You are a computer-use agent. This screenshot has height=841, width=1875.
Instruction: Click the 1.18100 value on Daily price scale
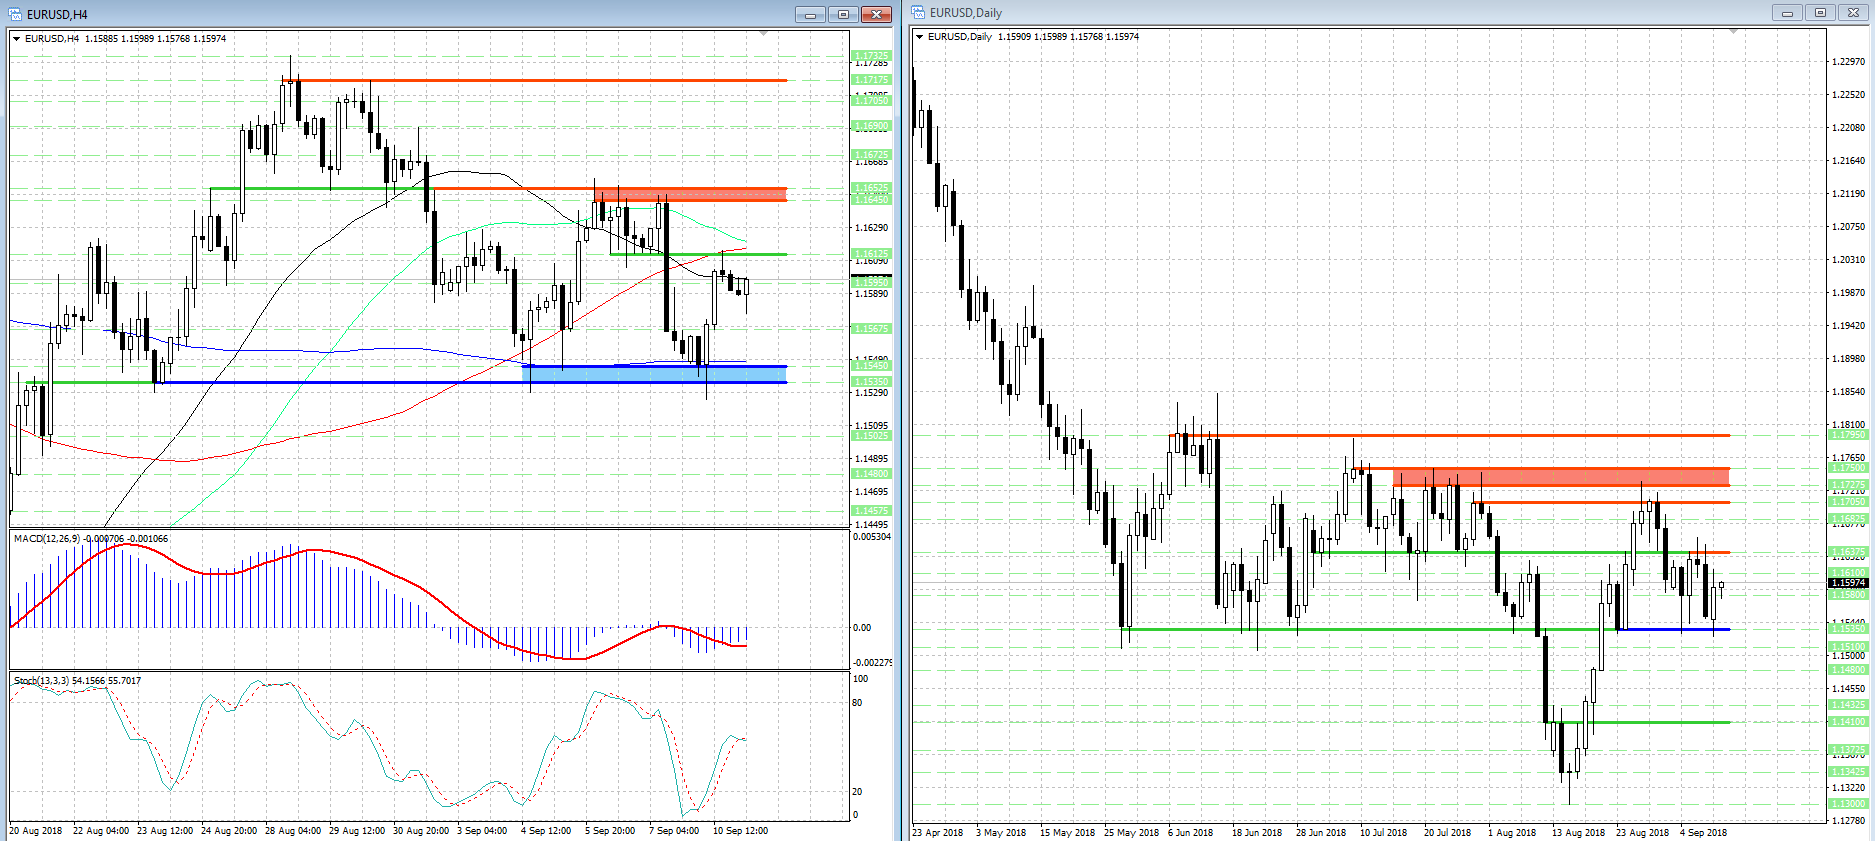(1848, 425)
